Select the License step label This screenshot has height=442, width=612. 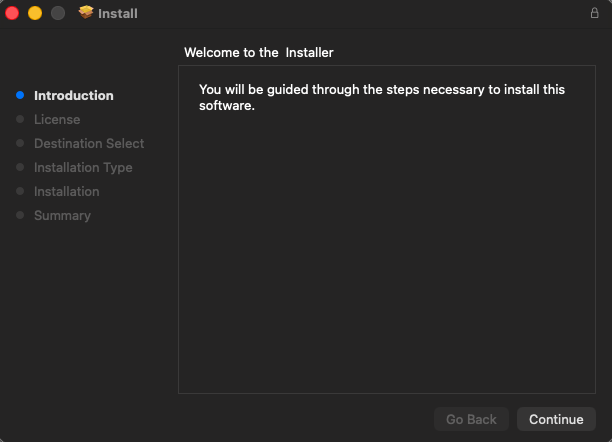[57, 120]
